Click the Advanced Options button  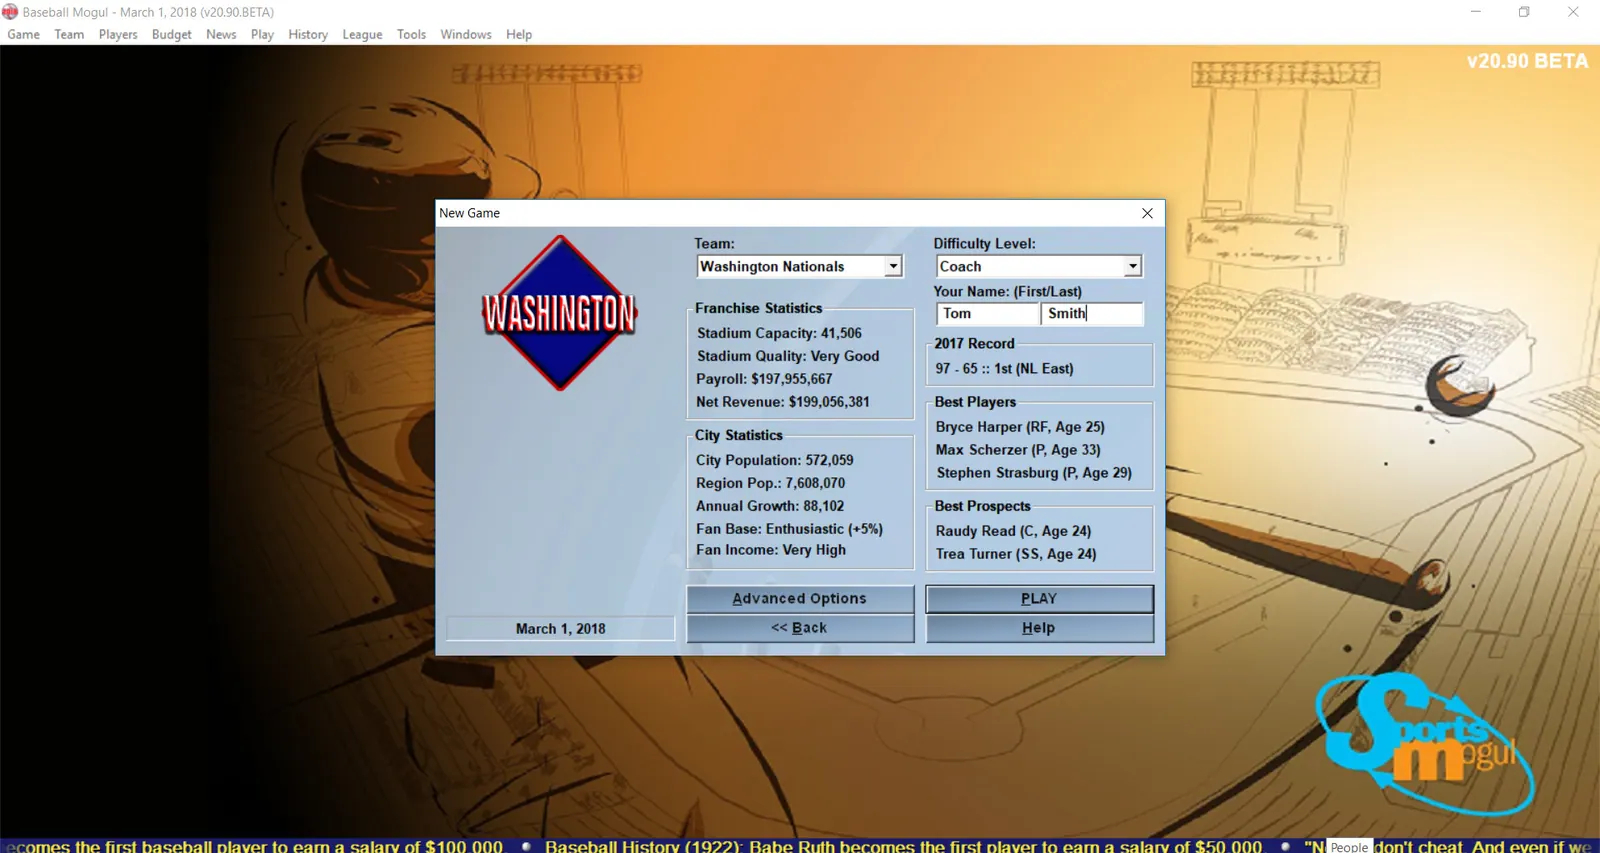800,599
